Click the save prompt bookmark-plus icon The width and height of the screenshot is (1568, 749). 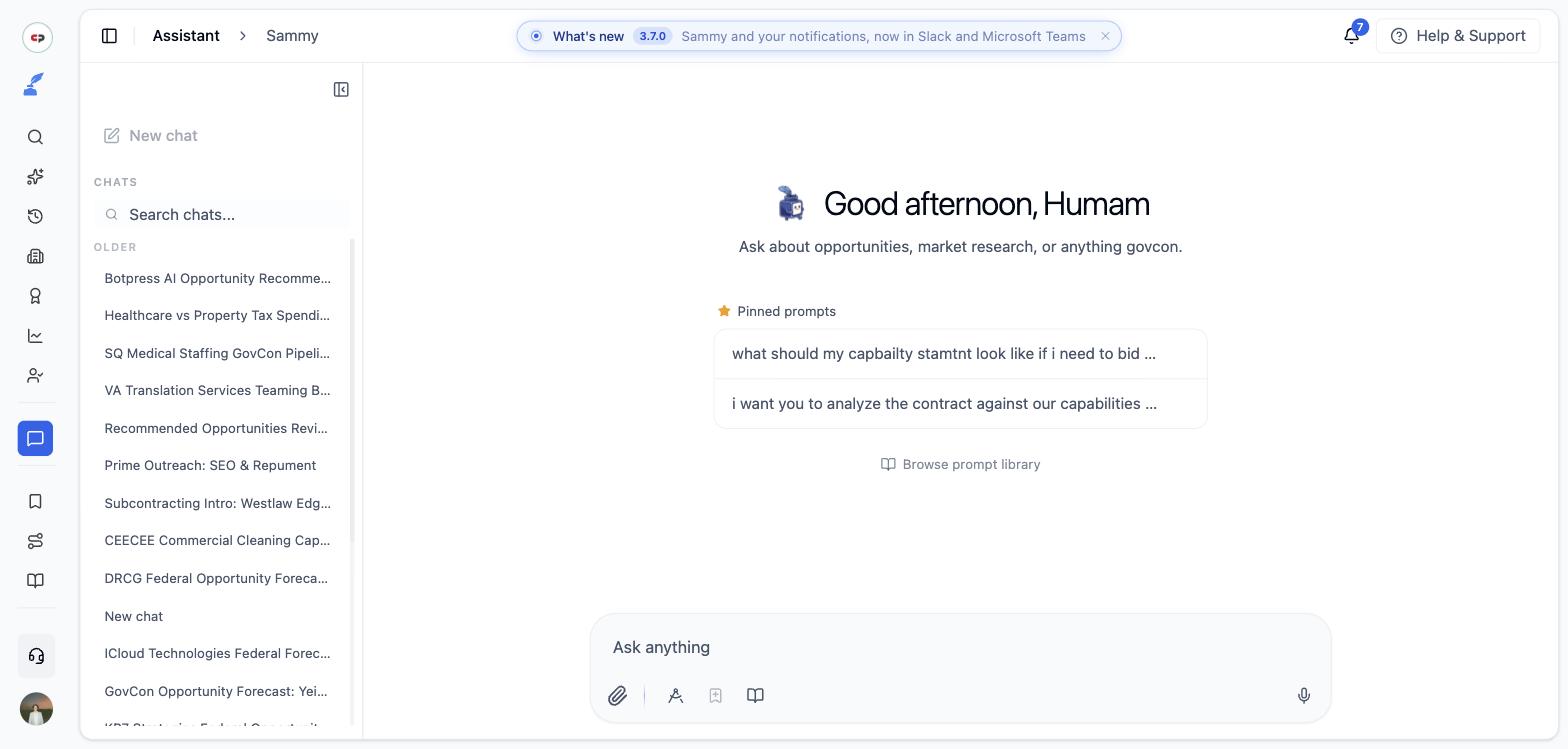click(716, 696)
